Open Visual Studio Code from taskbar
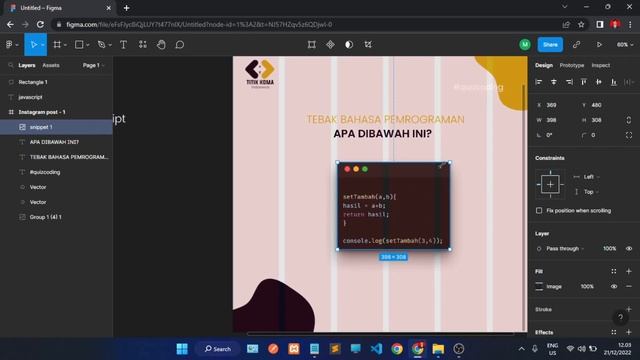 click(376, 349)
